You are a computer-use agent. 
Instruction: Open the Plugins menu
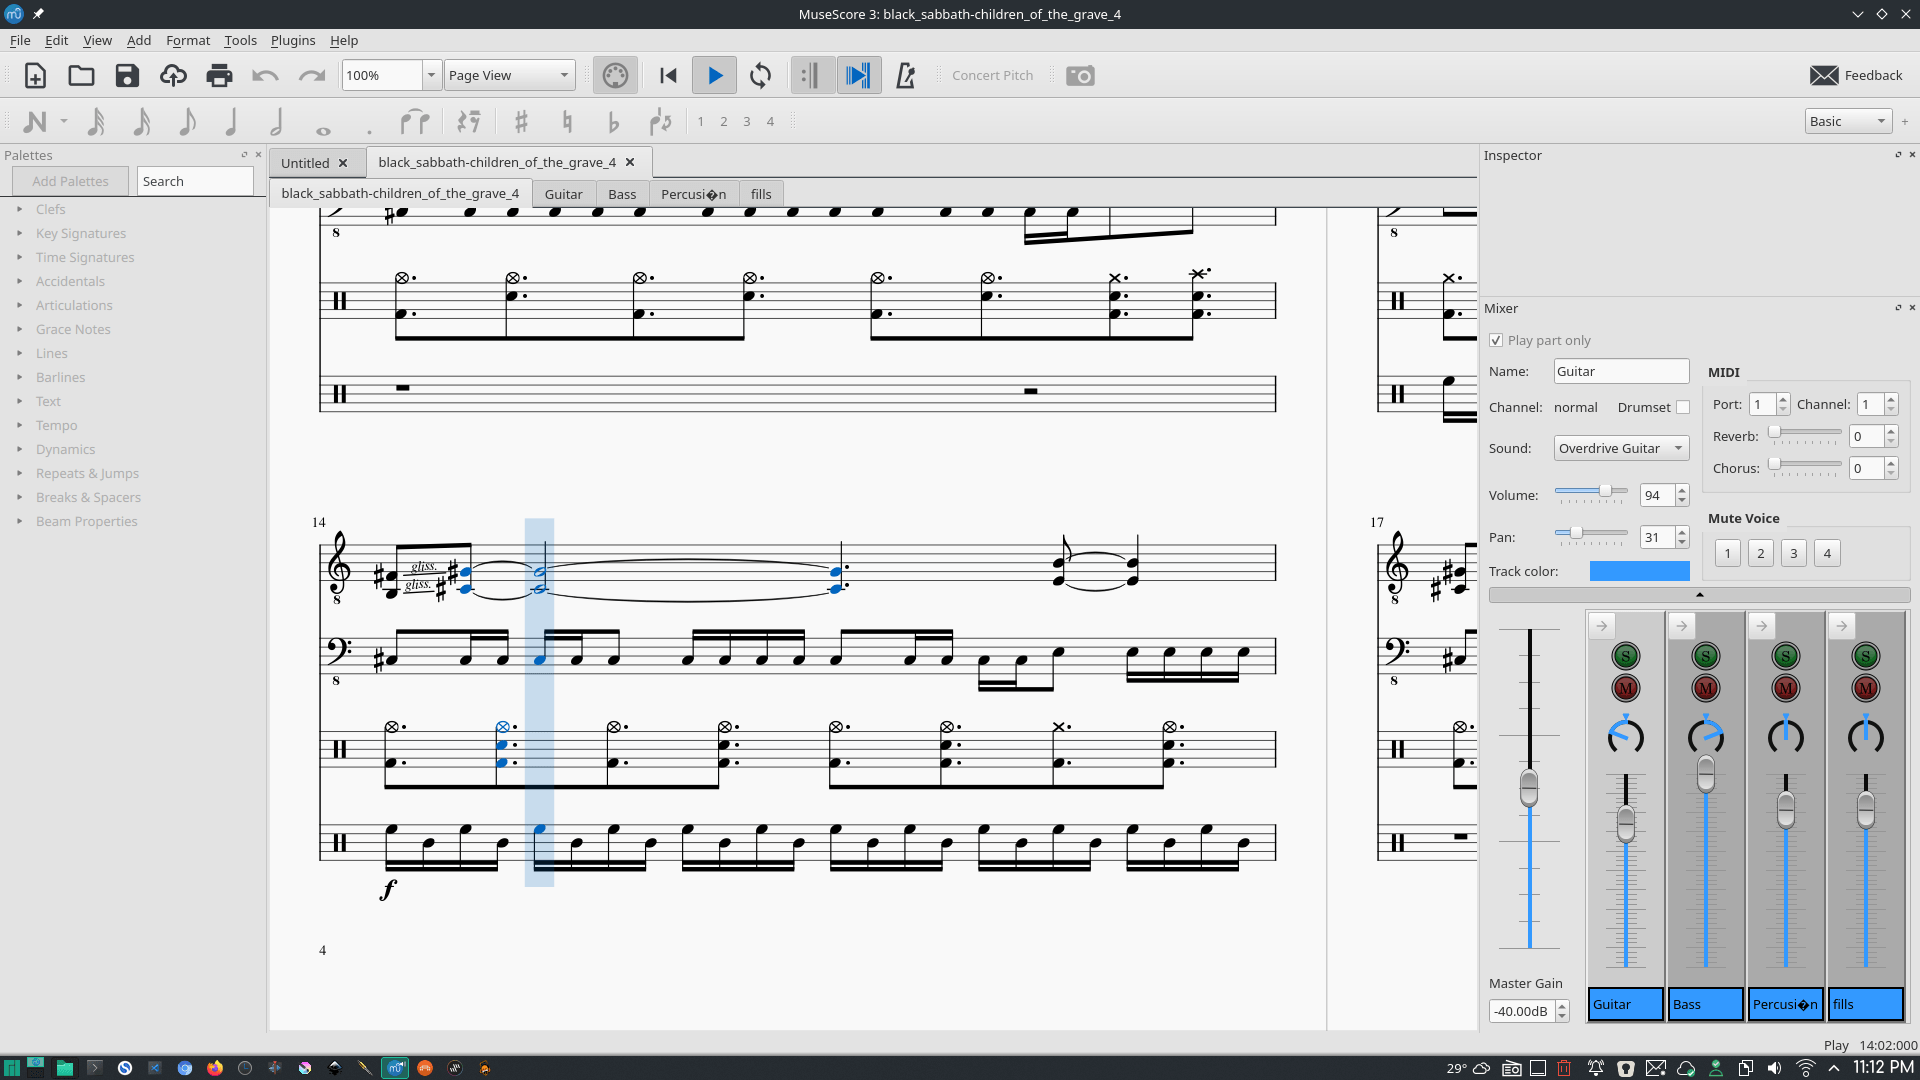point(292,40)
